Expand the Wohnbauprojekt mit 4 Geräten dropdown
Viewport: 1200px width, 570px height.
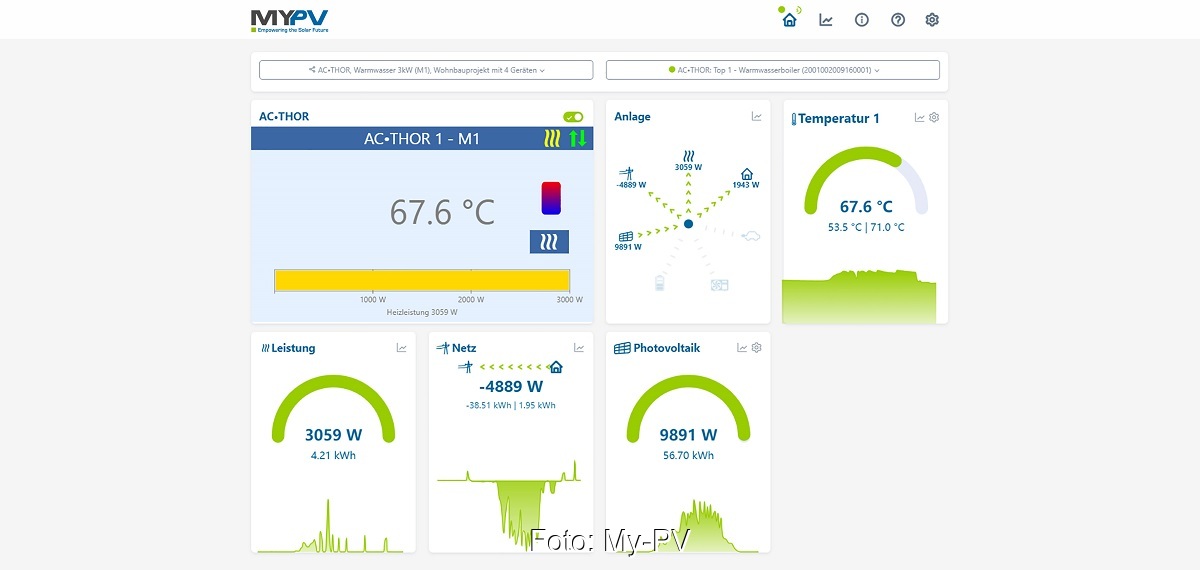click(426, 70)
